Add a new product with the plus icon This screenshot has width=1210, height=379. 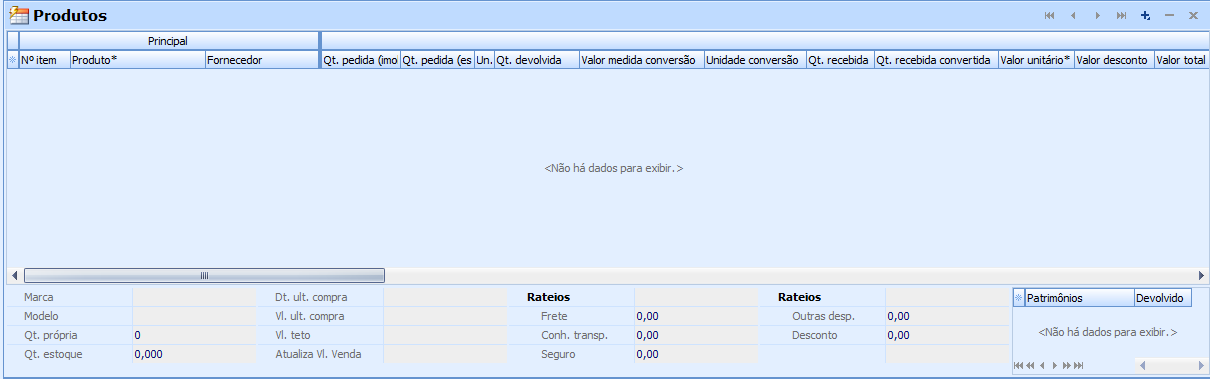tap(1146, 16)
